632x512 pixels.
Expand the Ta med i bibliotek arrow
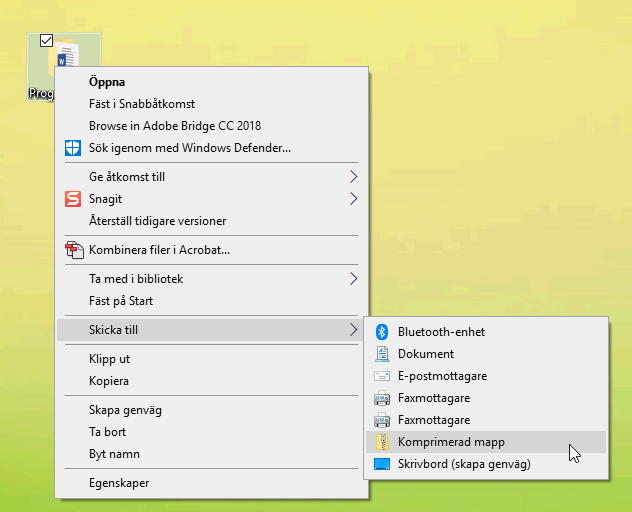click(352, 279)
